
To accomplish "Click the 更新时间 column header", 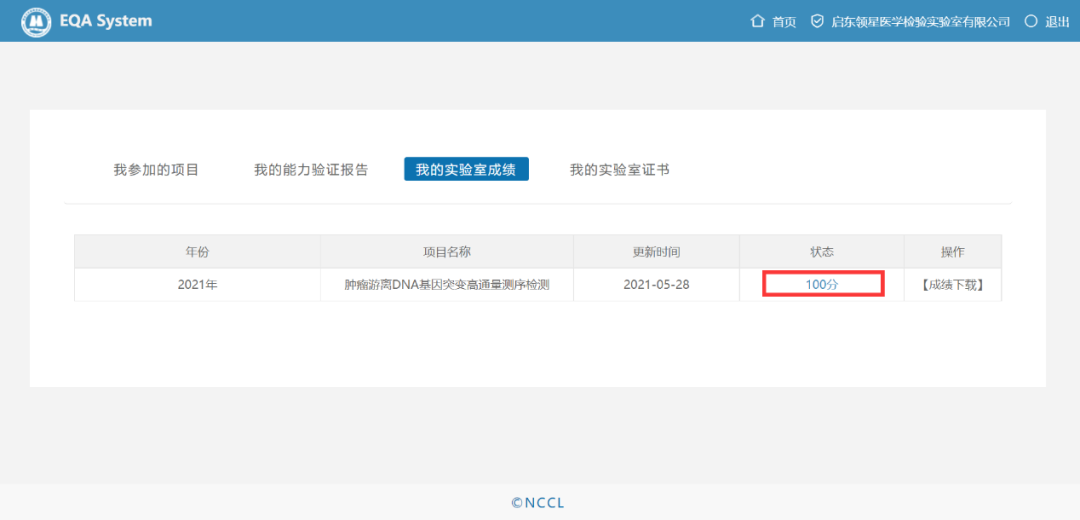I will click(x=656, y=252).
